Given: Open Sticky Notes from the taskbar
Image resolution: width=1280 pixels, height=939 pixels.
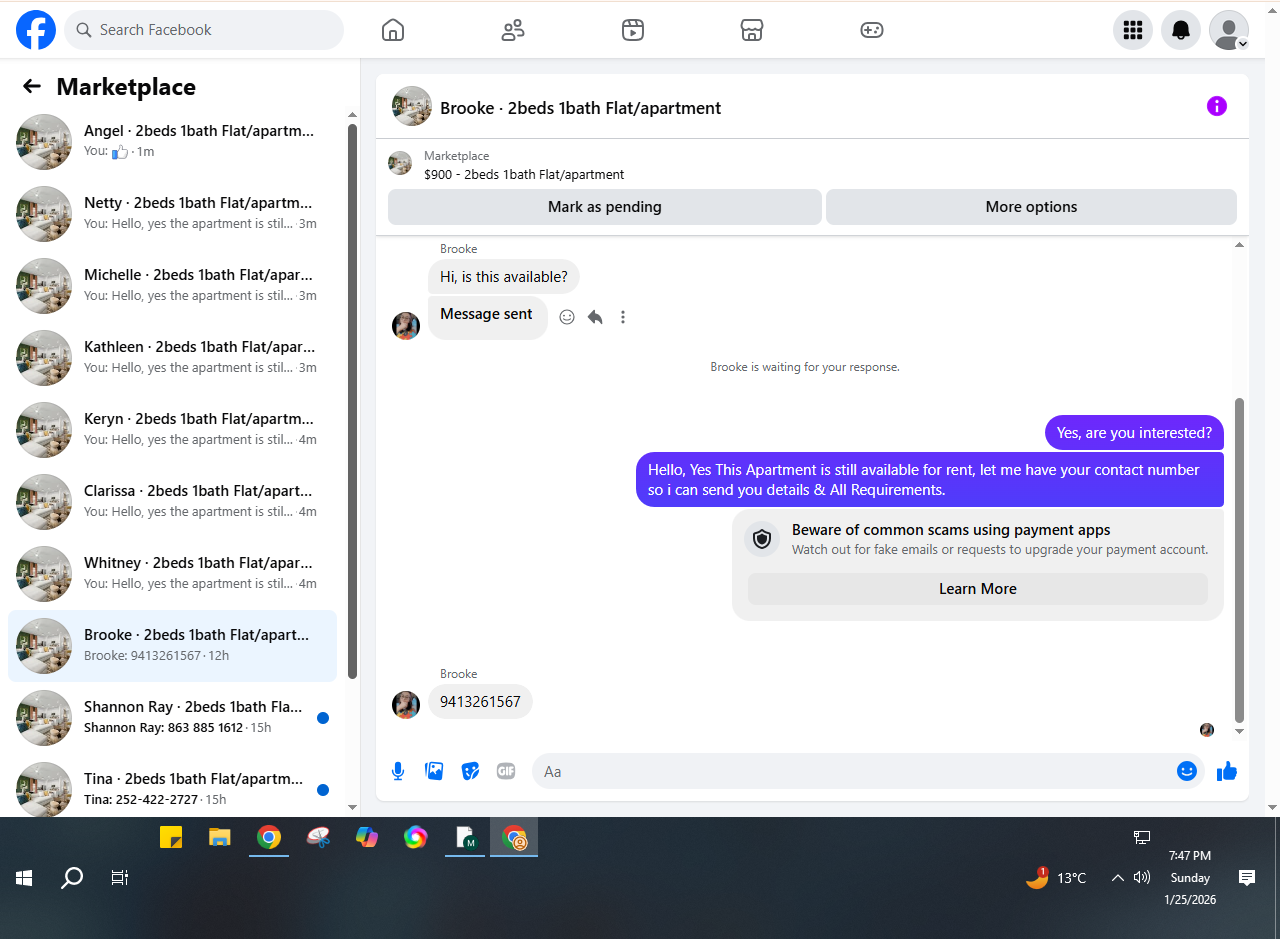Looking at the screenshot, I should [x=171, y=837].
